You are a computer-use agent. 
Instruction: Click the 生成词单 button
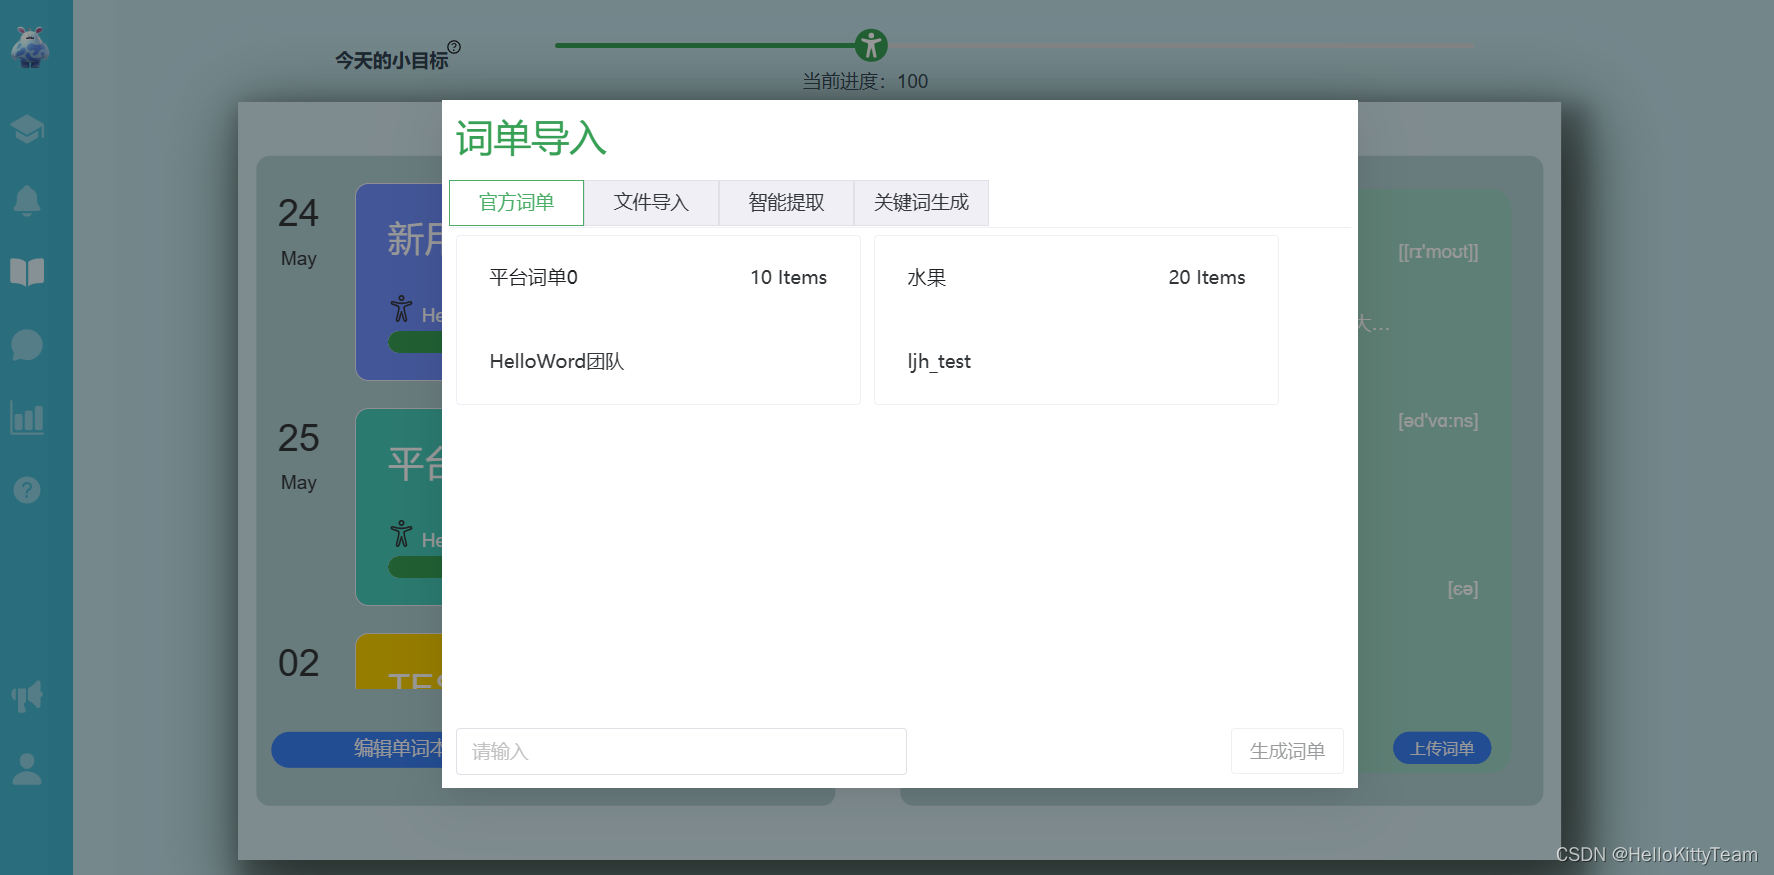(1287, 751)
